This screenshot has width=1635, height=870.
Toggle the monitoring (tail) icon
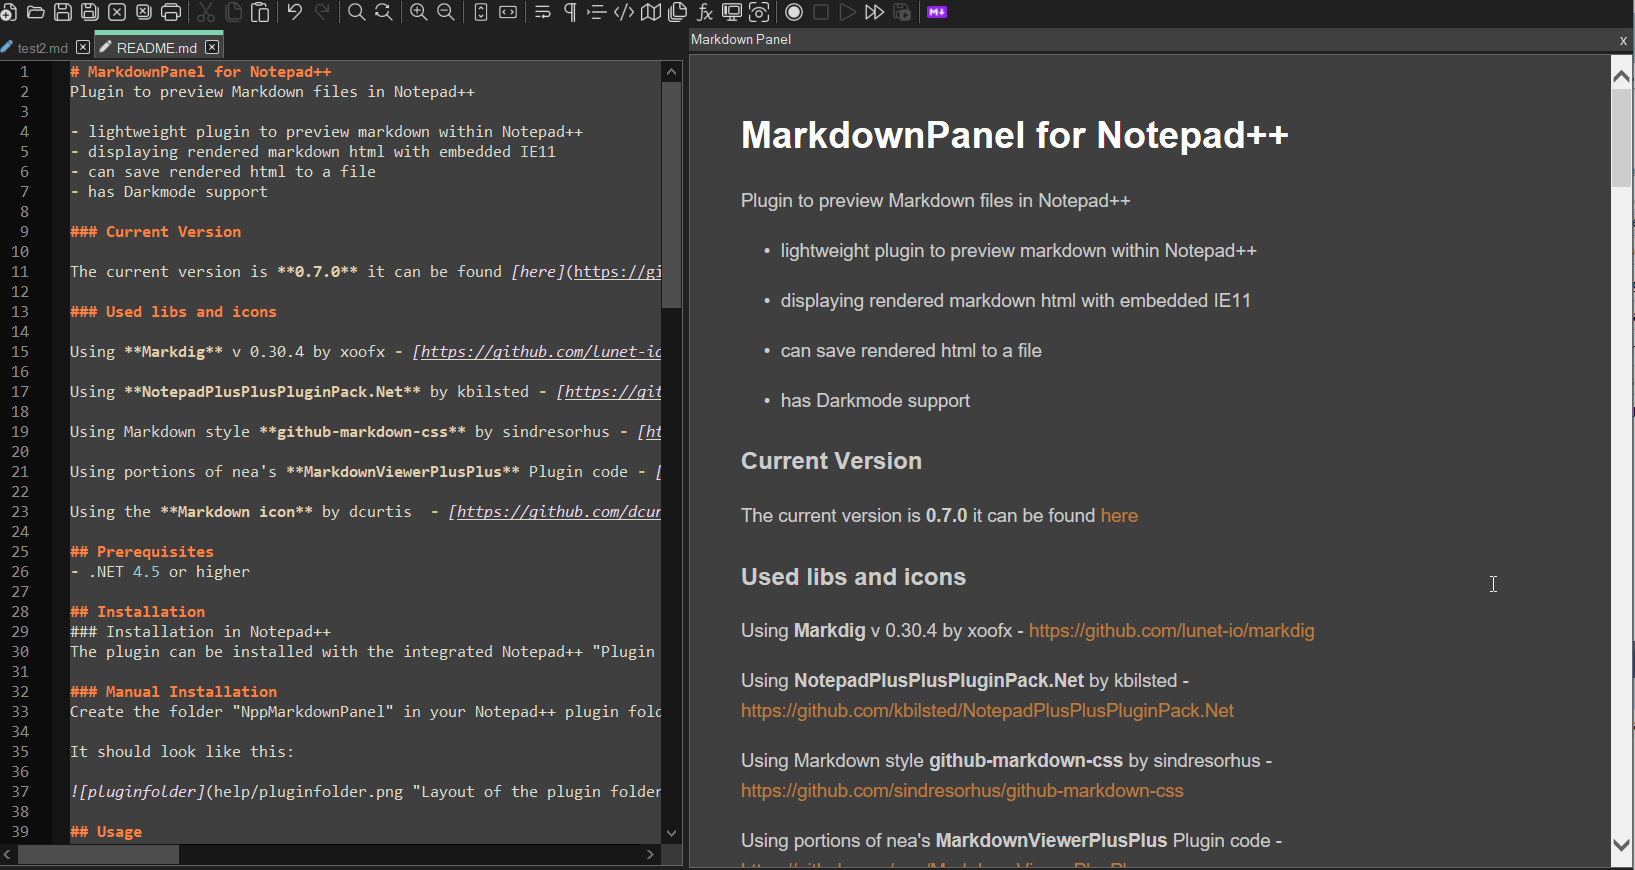point(759,12)
